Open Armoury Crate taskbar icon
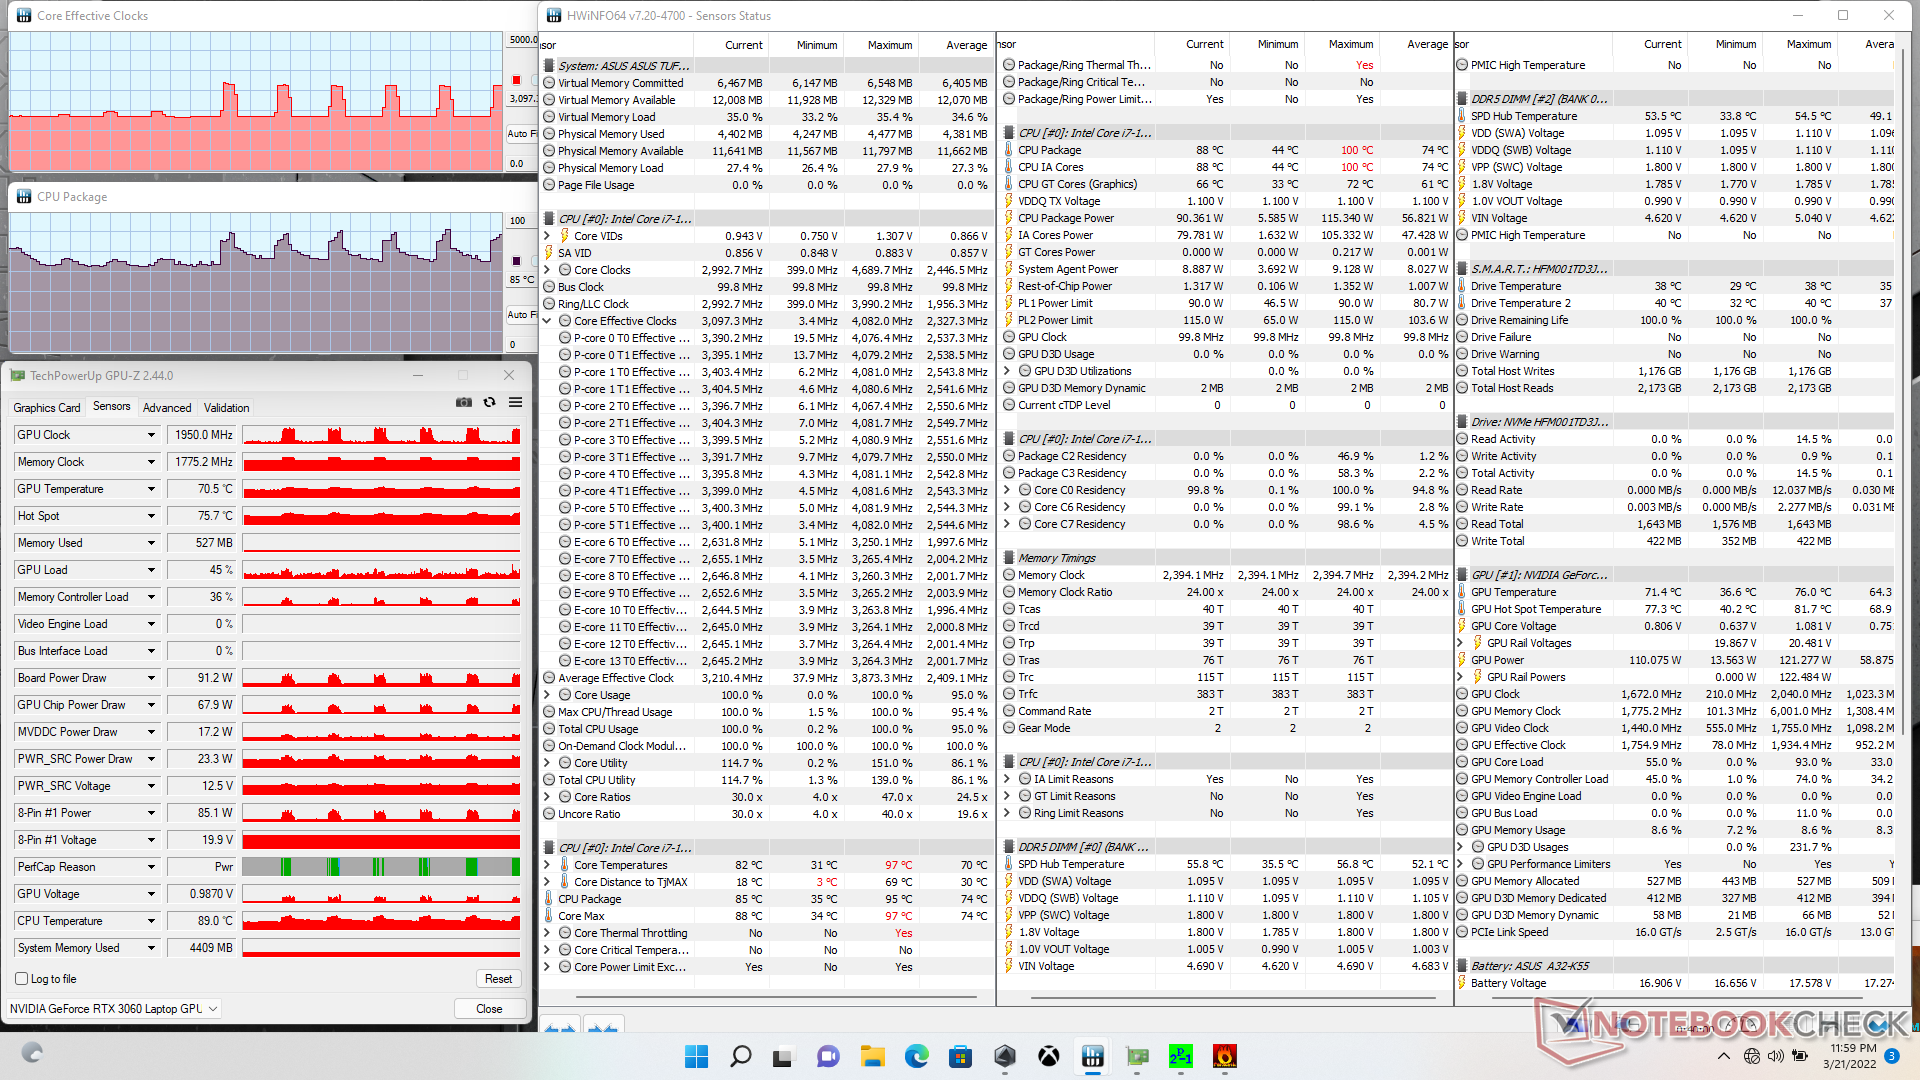 click(1005, 1056)
